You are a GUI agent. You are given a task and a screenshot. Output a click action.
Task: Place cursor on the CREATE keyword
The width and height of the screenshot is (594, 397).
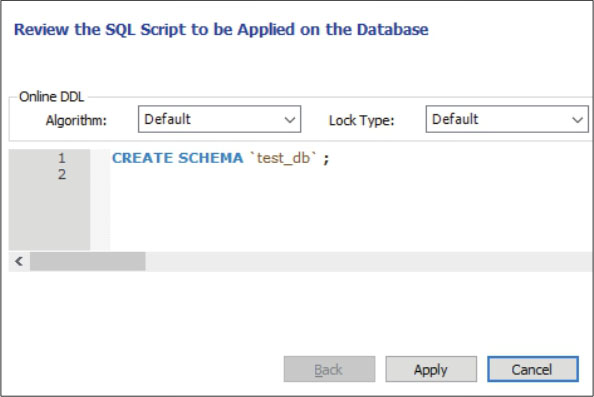pyautogui.click(x=142, y=158)
